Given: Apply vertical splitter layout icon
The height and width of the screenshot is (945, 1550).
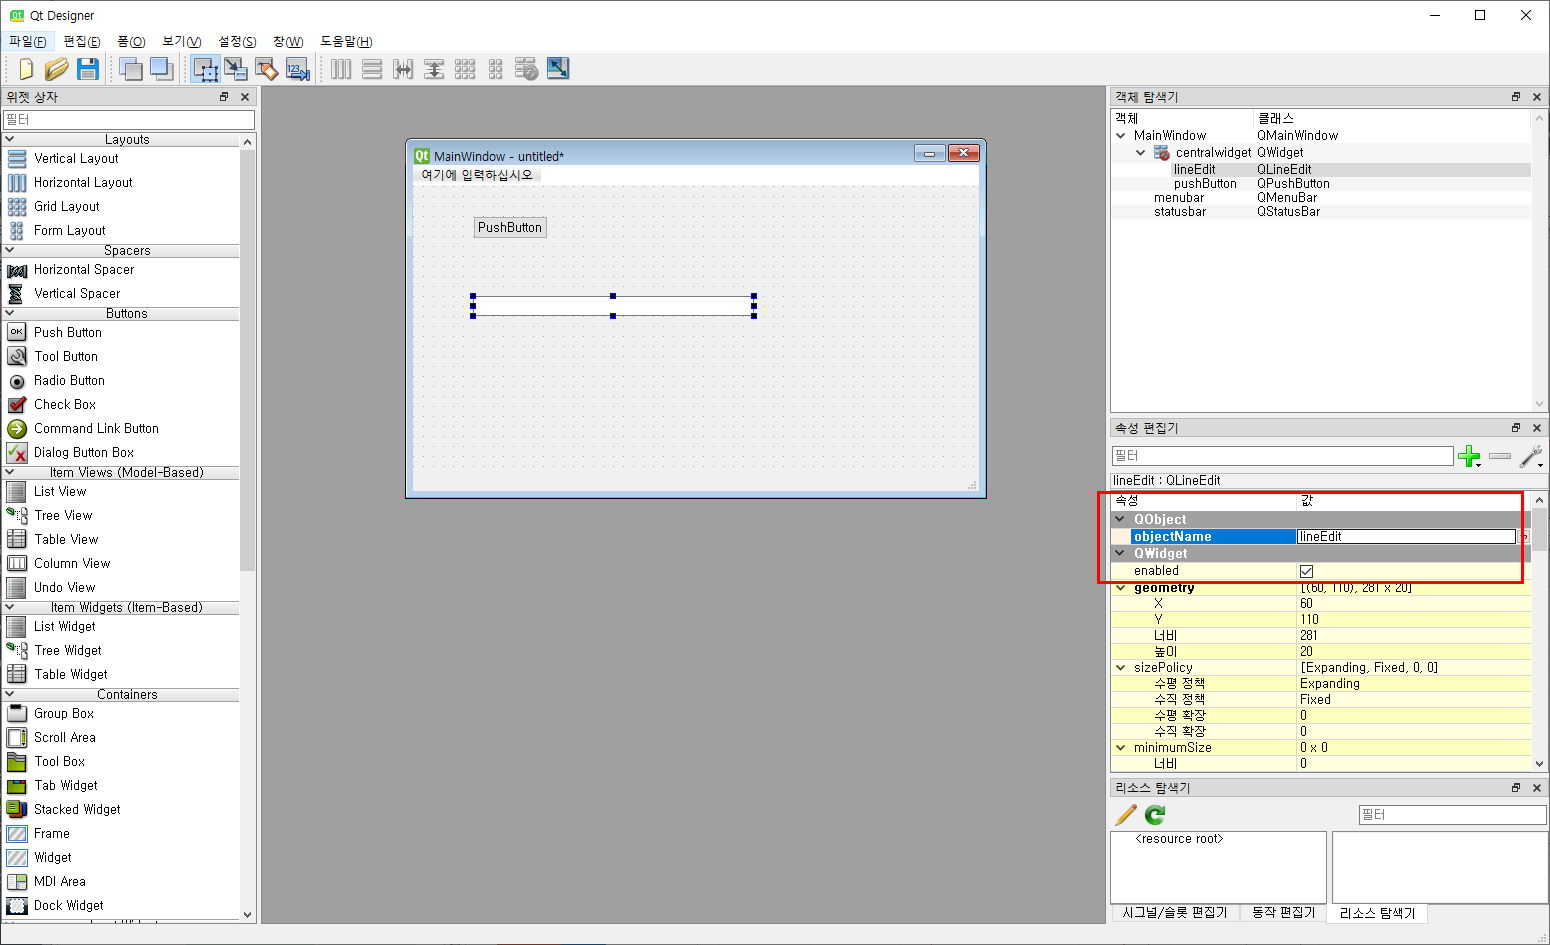Looking at the screenshot, I should pyautogui.click(x=434, y=69).
